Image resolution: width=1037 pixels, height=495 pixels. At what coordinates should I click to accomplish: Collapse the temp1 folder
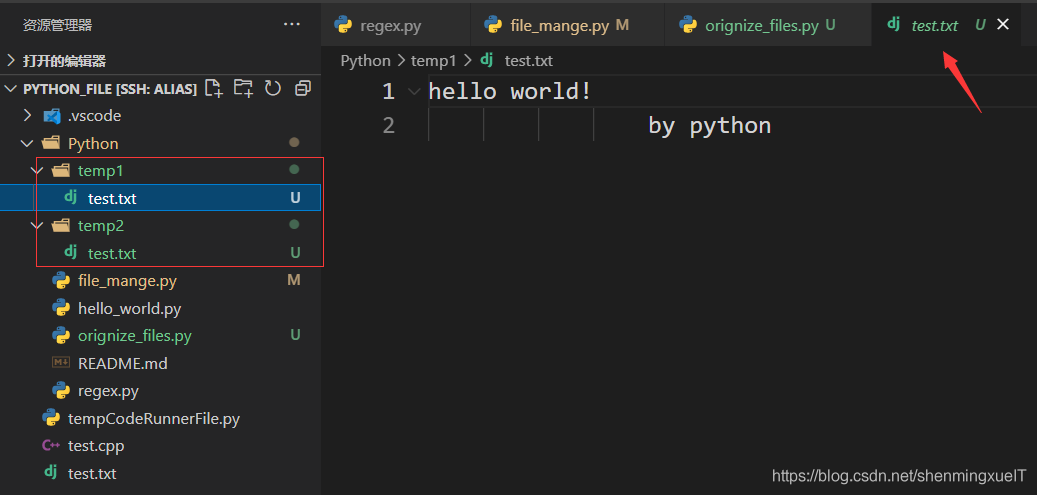click(x=38, y=171)
